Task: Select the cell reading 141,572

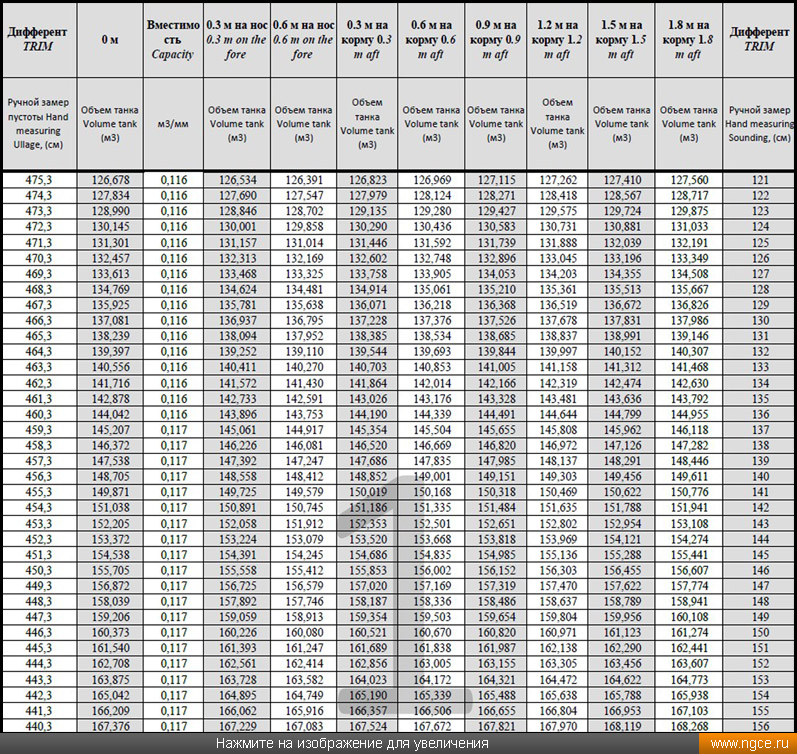Action: (237, 383)
